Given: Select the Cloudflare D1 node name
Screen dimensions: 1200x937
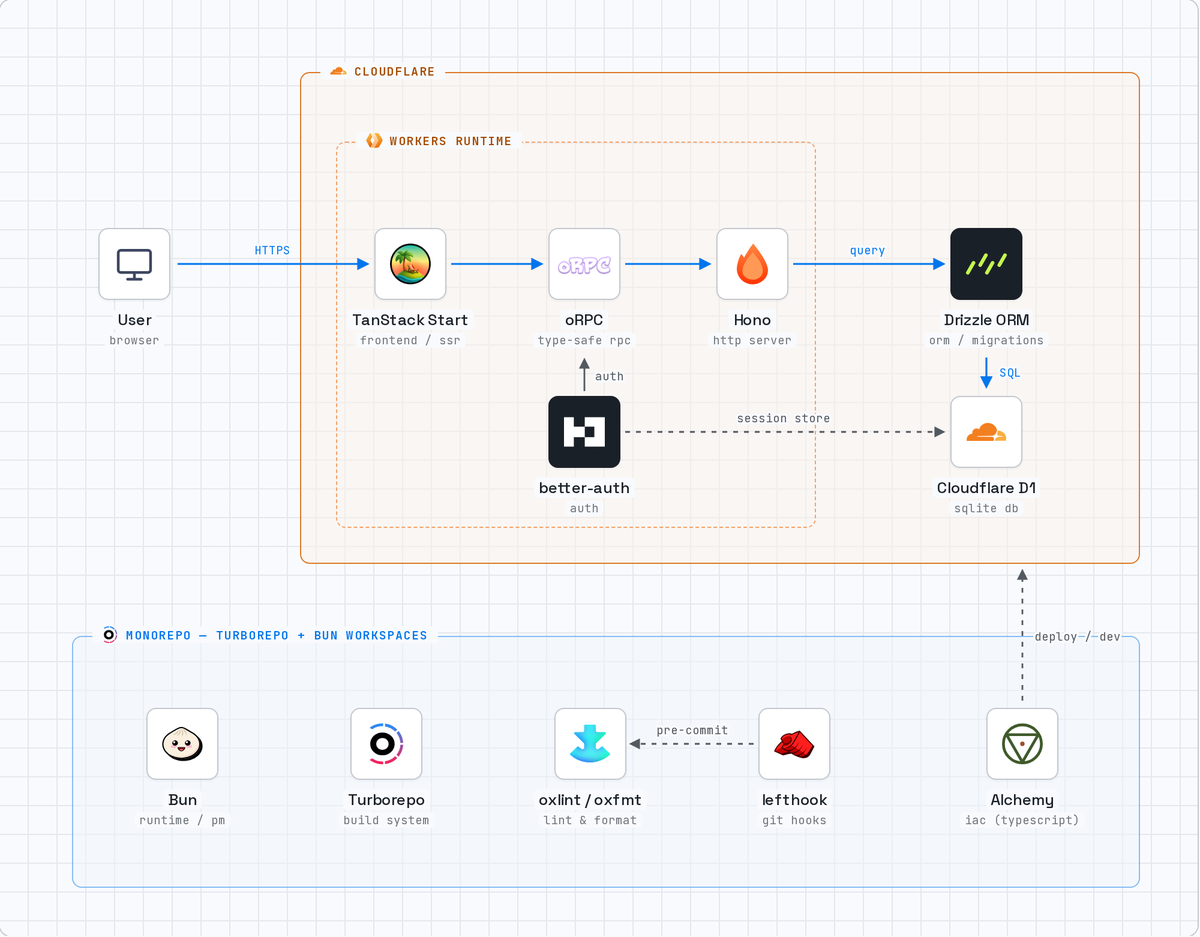Looking at the screenshot, I should [x=986, y=488].
